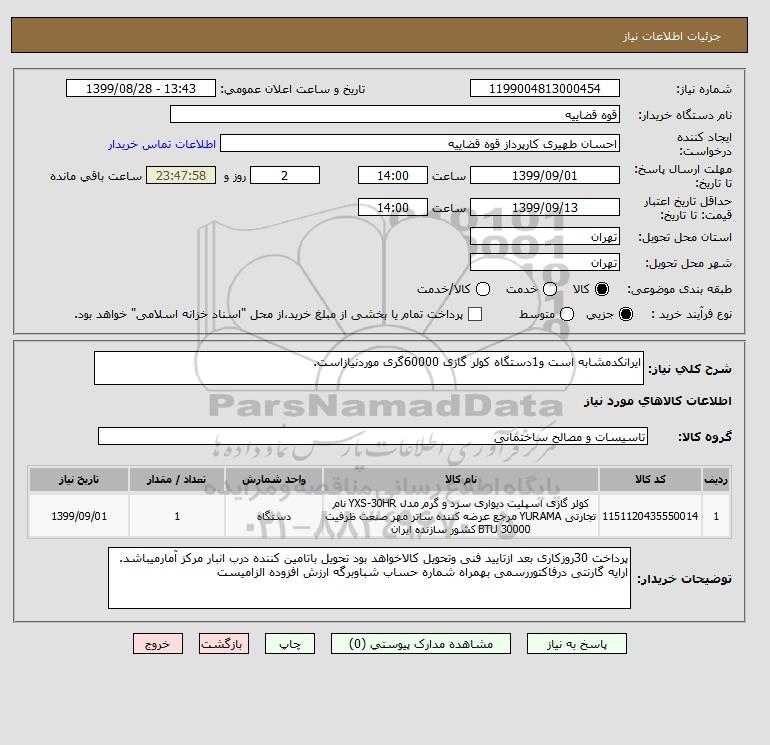This screenshot has height=745, width=770.
Task: Click the remaining days field showing 2
Action: tap(285, 175)
